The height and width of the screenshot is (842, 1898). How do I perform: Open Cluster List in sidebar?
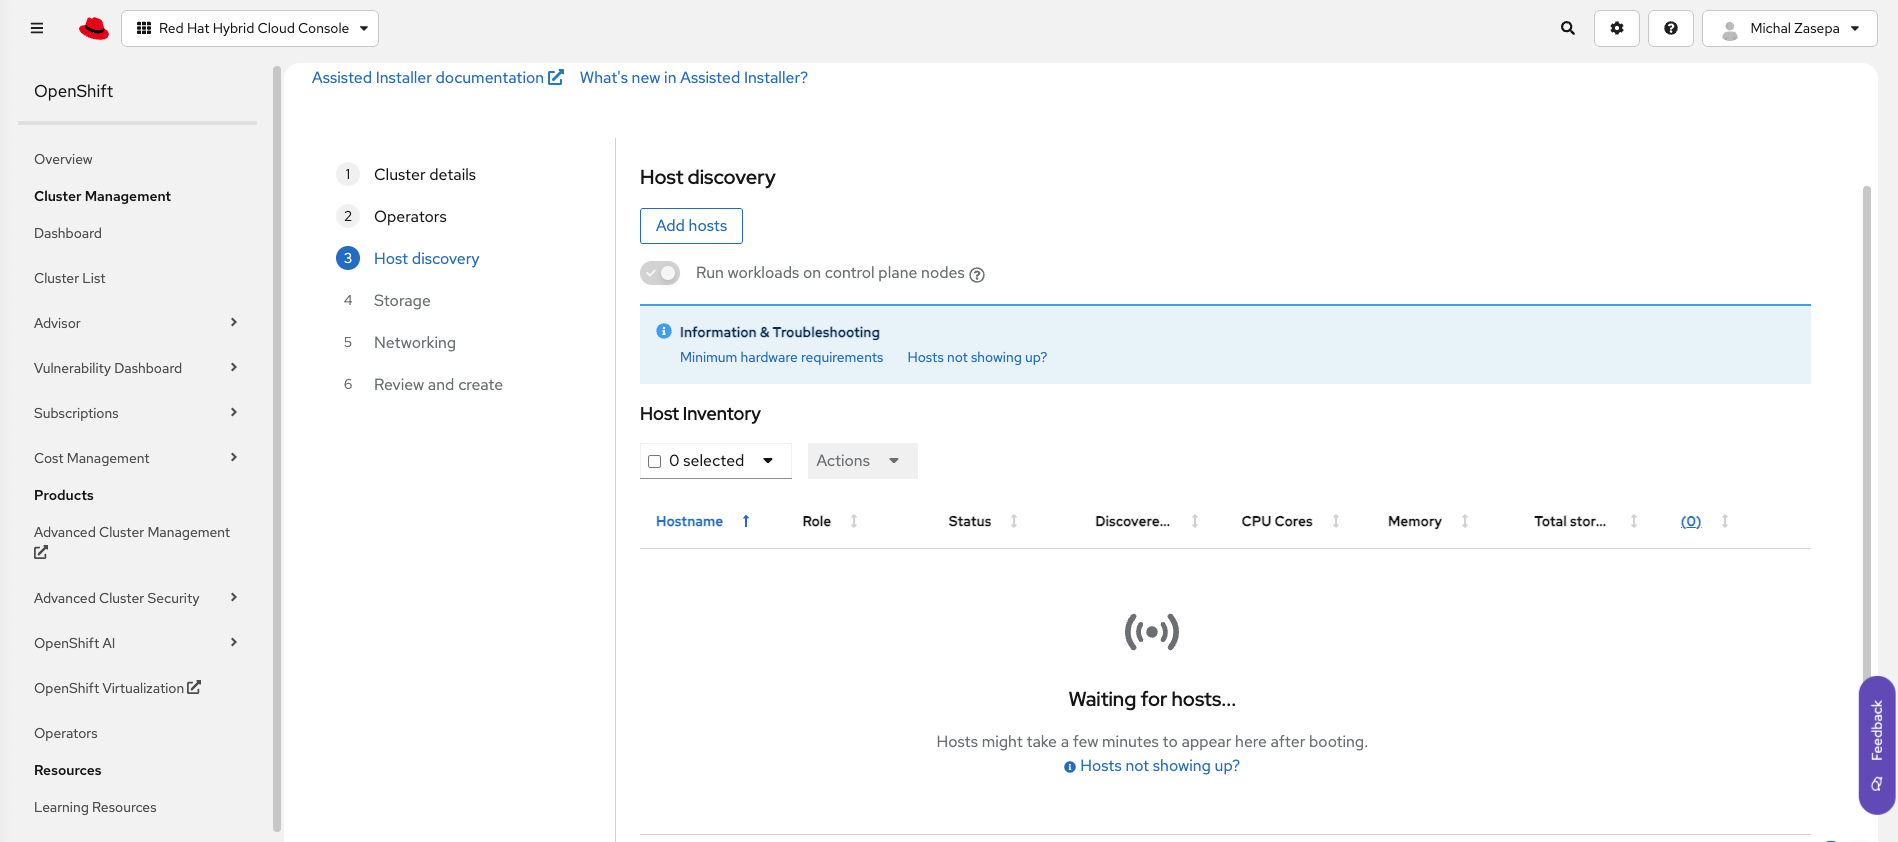click(70, 278)
